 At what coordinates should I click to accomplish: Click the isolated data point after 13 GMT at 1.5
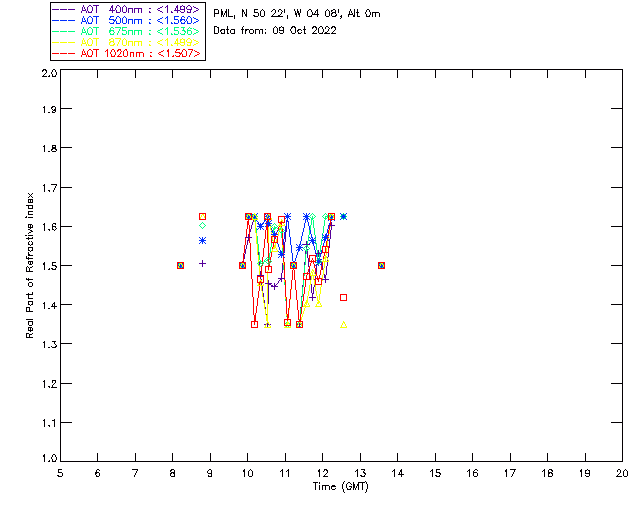coord(381,265)
